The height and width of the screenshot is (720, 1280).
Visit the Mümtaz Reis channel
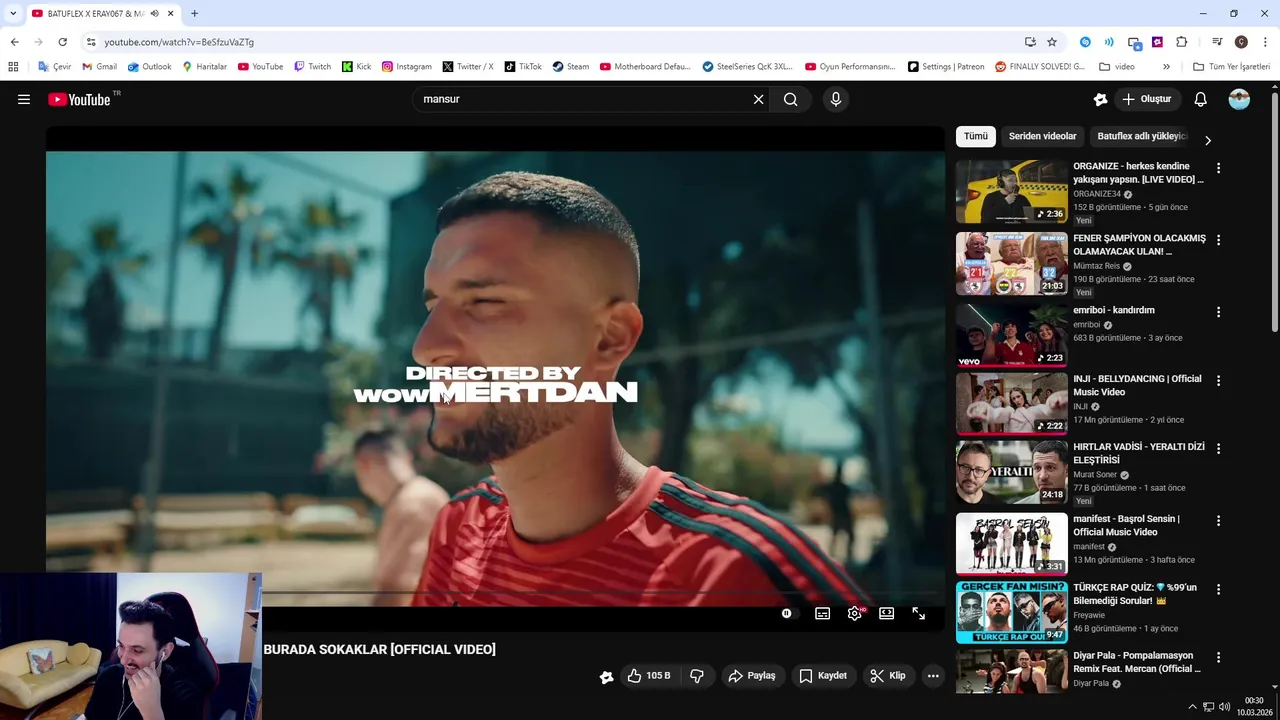point(1096,266)
